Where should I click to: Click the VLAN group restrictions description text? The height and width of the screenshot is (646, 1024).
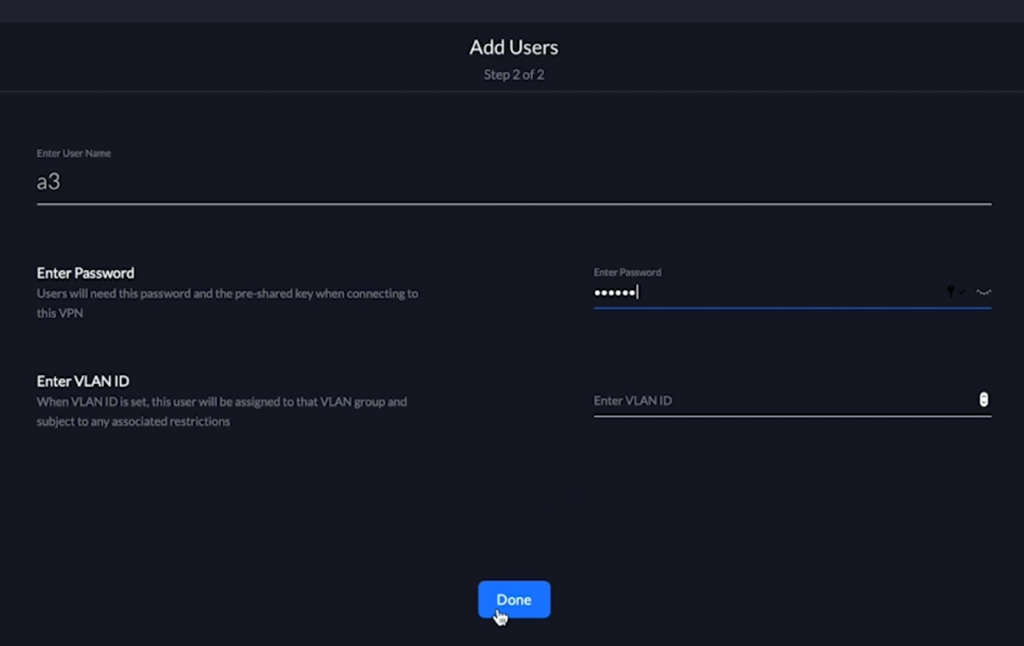point(222,411)
